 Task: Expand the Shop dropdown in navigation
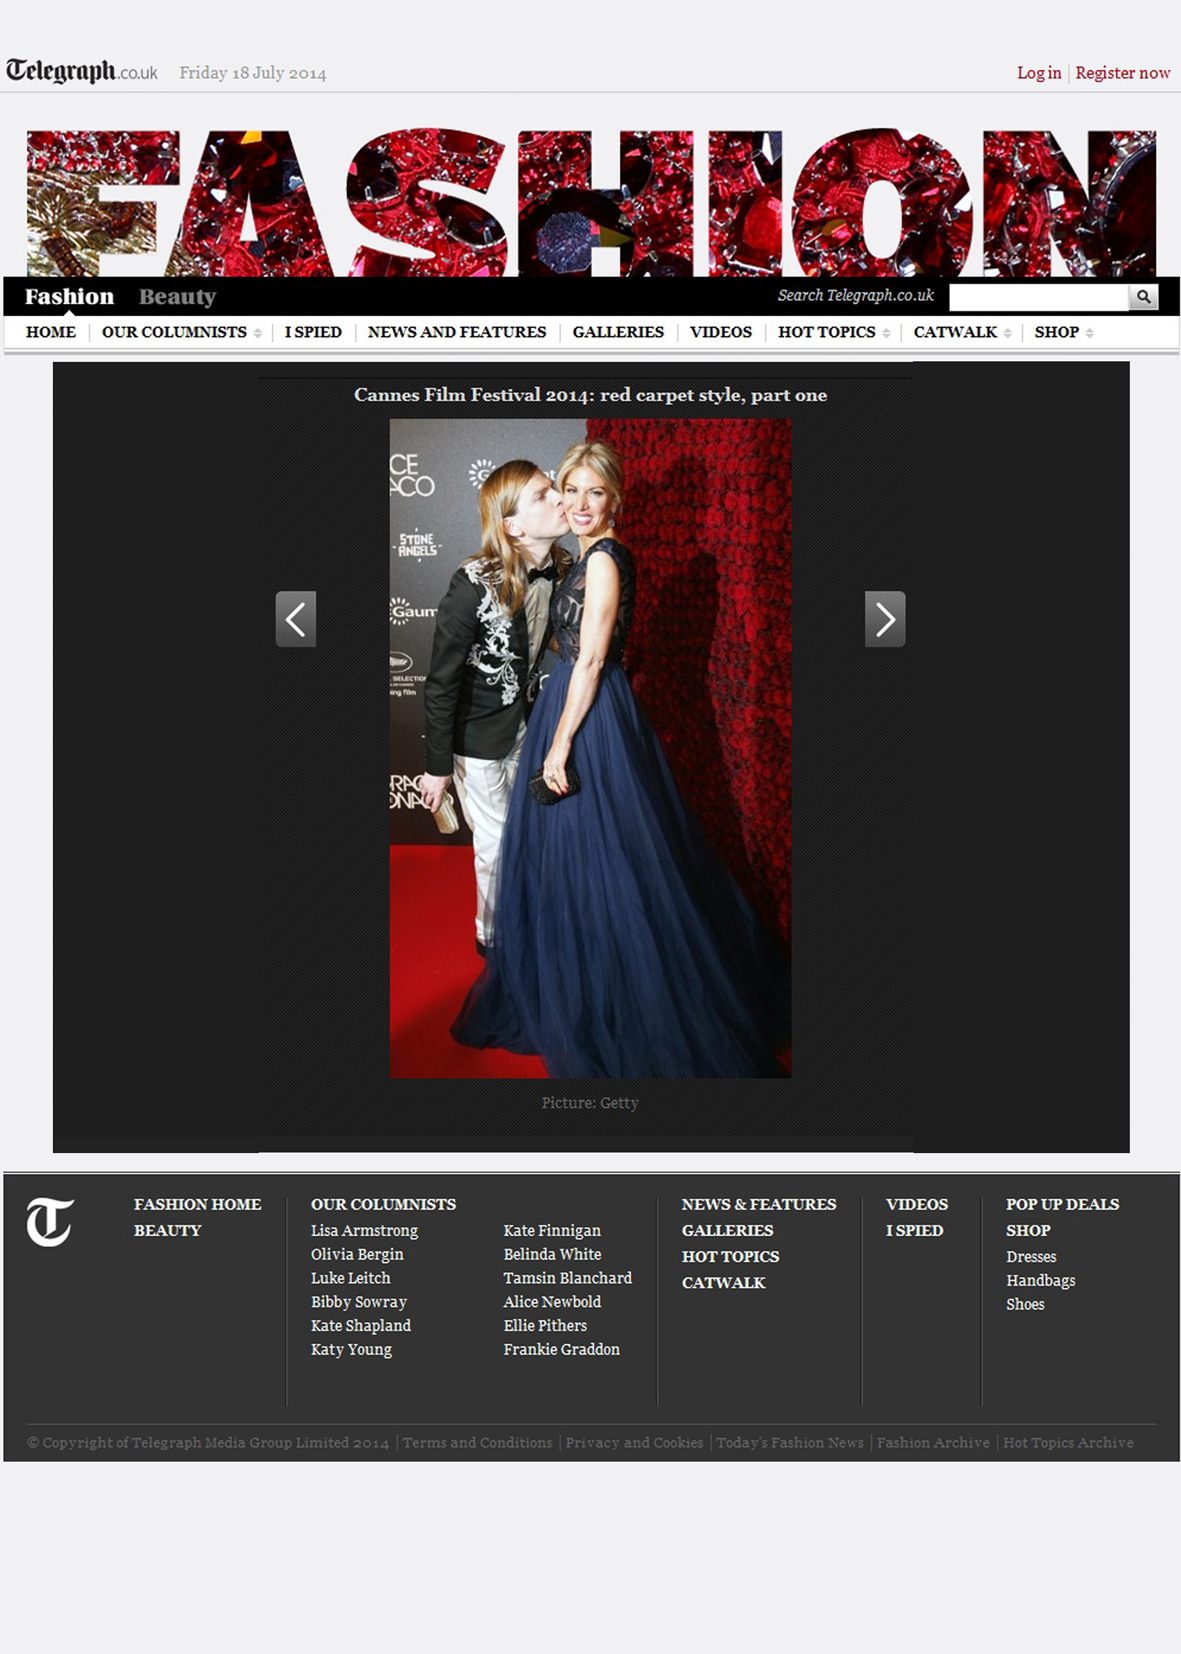(x=1063, y=332)
